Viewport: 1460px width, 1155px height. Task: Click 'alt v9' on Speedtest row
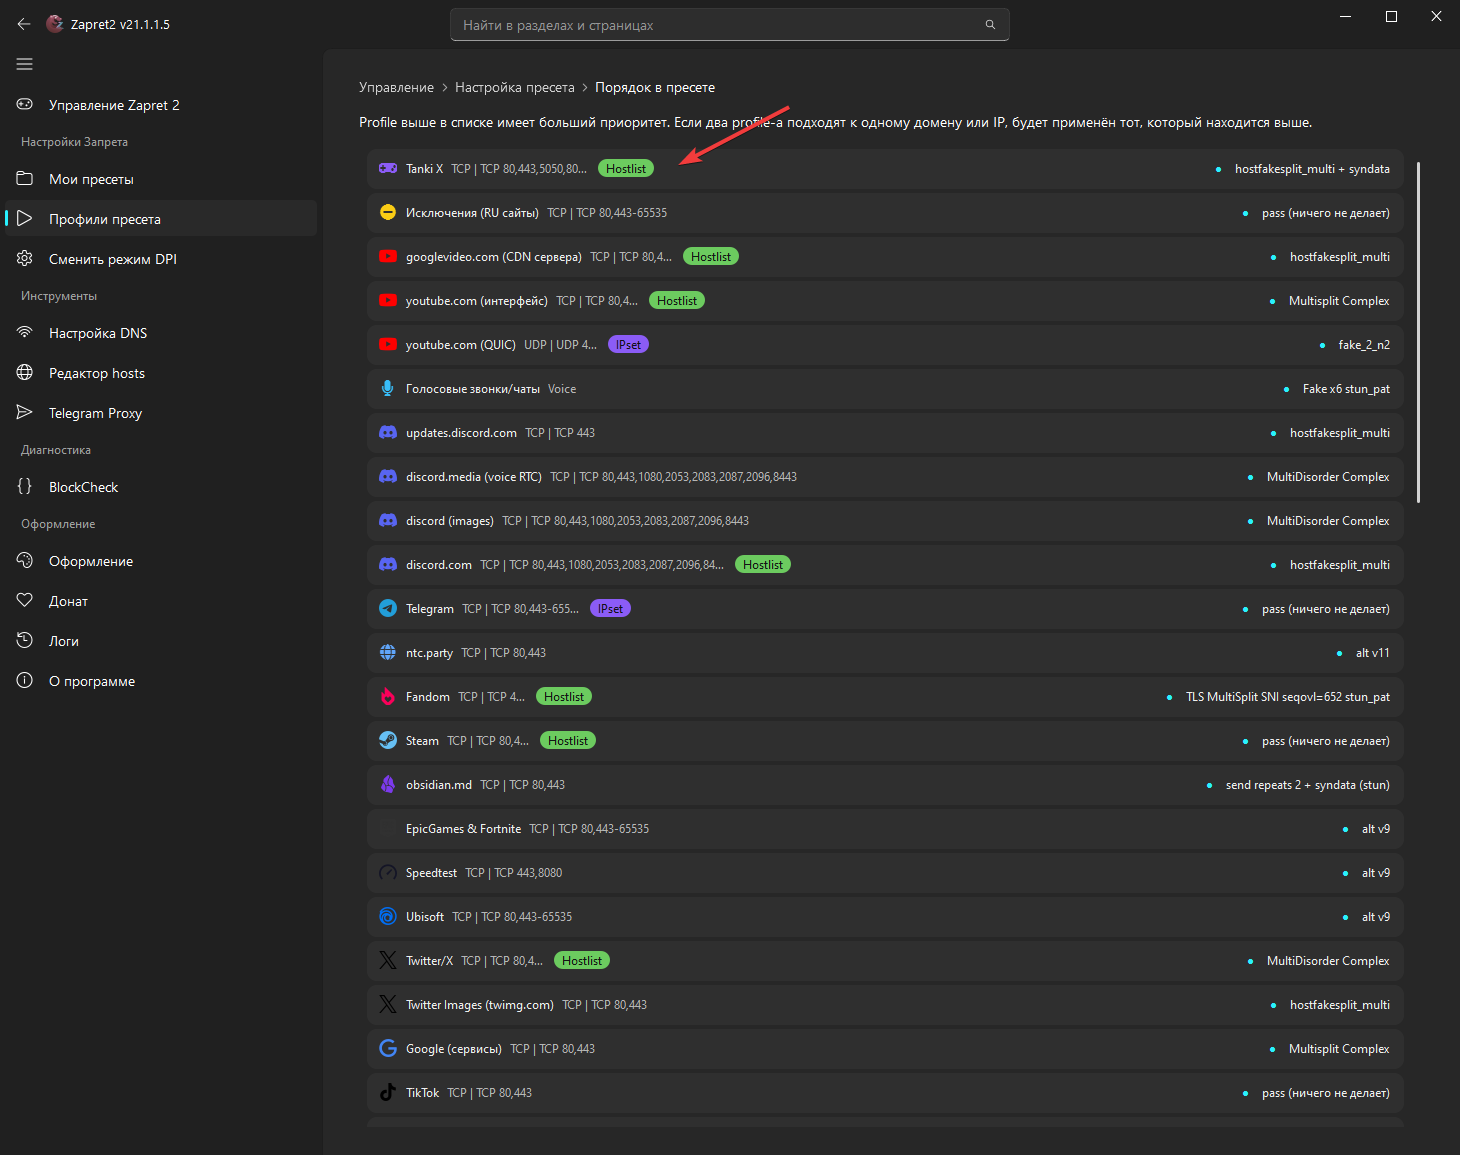[1376, 873]
